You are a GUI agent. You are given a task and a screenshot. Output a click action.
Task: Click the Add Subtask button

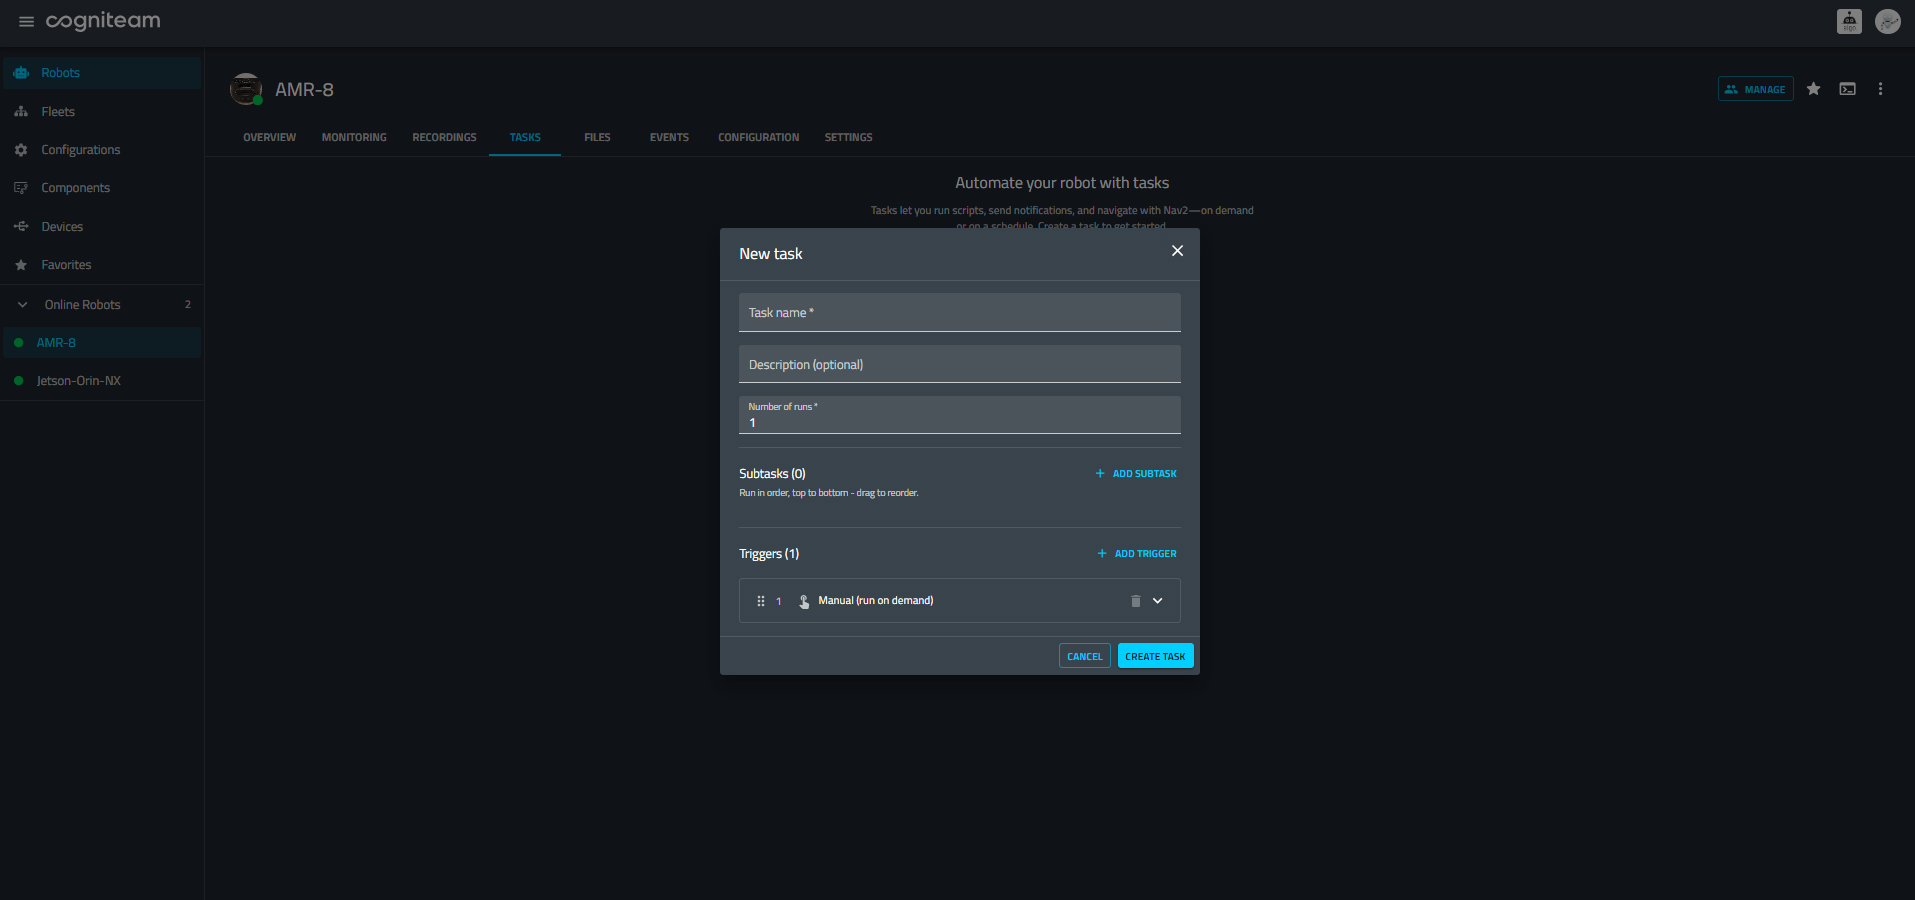click(1136, 474)
